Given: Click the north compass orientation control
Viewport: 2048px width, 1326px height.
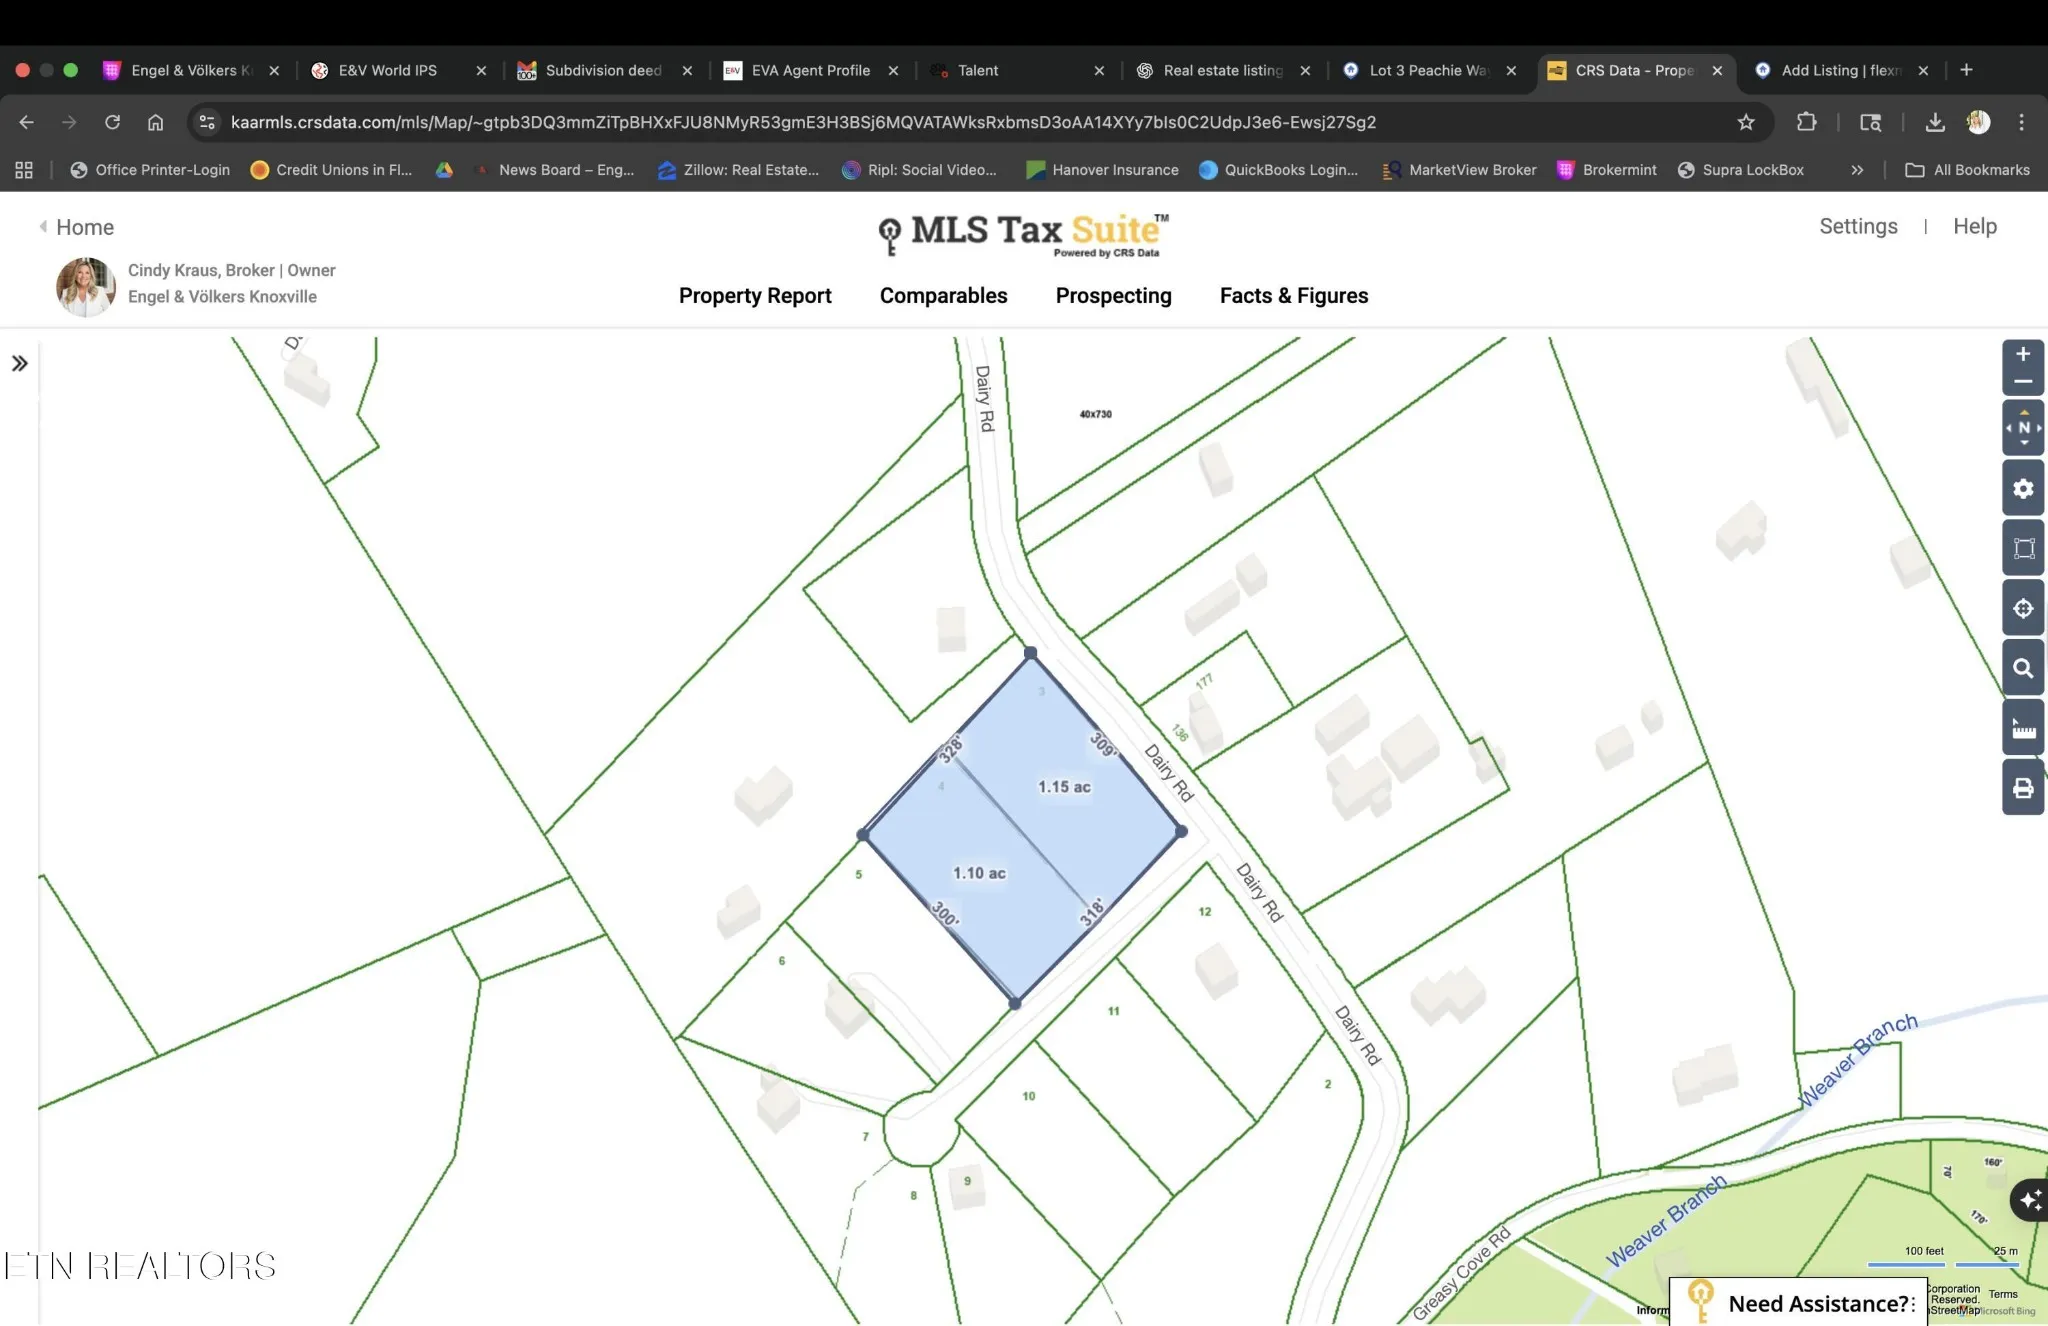Looking at the screenshot, I should point(2023,428).
